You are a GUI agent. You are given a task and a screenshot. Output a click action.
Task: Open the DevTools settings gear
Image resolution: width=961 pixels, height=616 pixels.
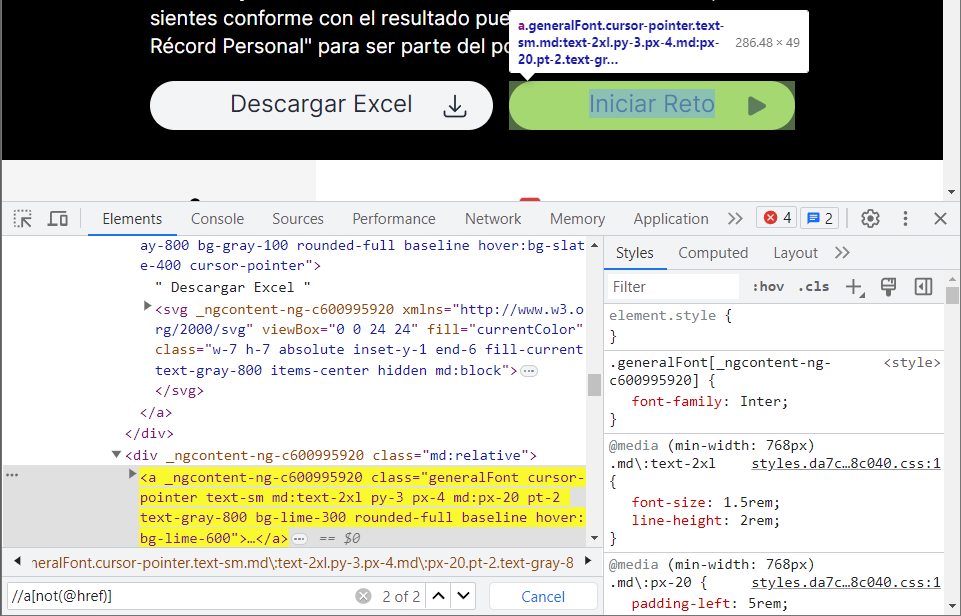click(869, 218)
